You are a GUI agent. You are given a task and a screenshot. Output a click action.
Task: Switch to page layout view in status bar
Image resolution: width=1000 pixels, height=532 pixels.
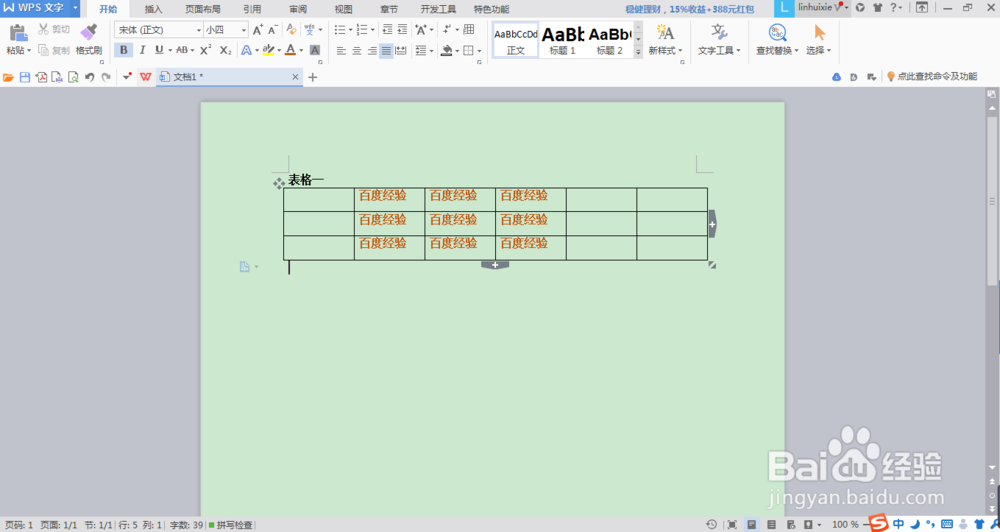click(751, 524)
